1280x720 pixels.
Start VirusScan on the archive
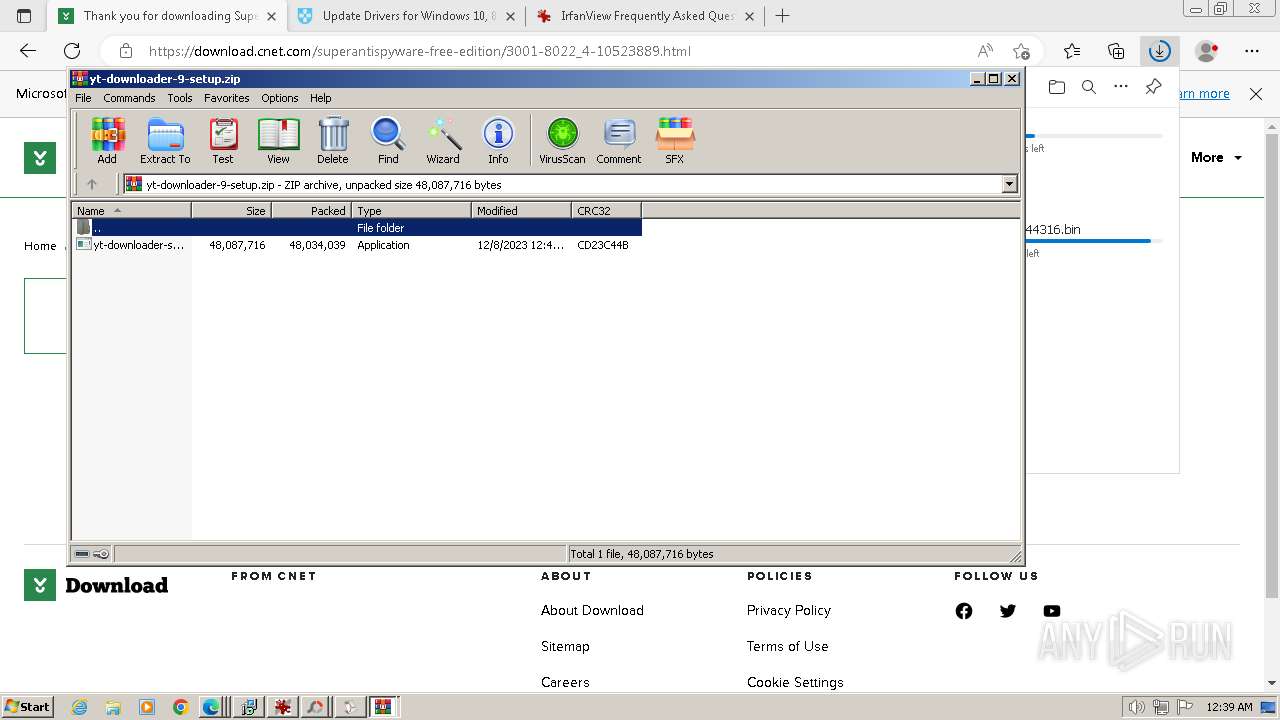562,140
